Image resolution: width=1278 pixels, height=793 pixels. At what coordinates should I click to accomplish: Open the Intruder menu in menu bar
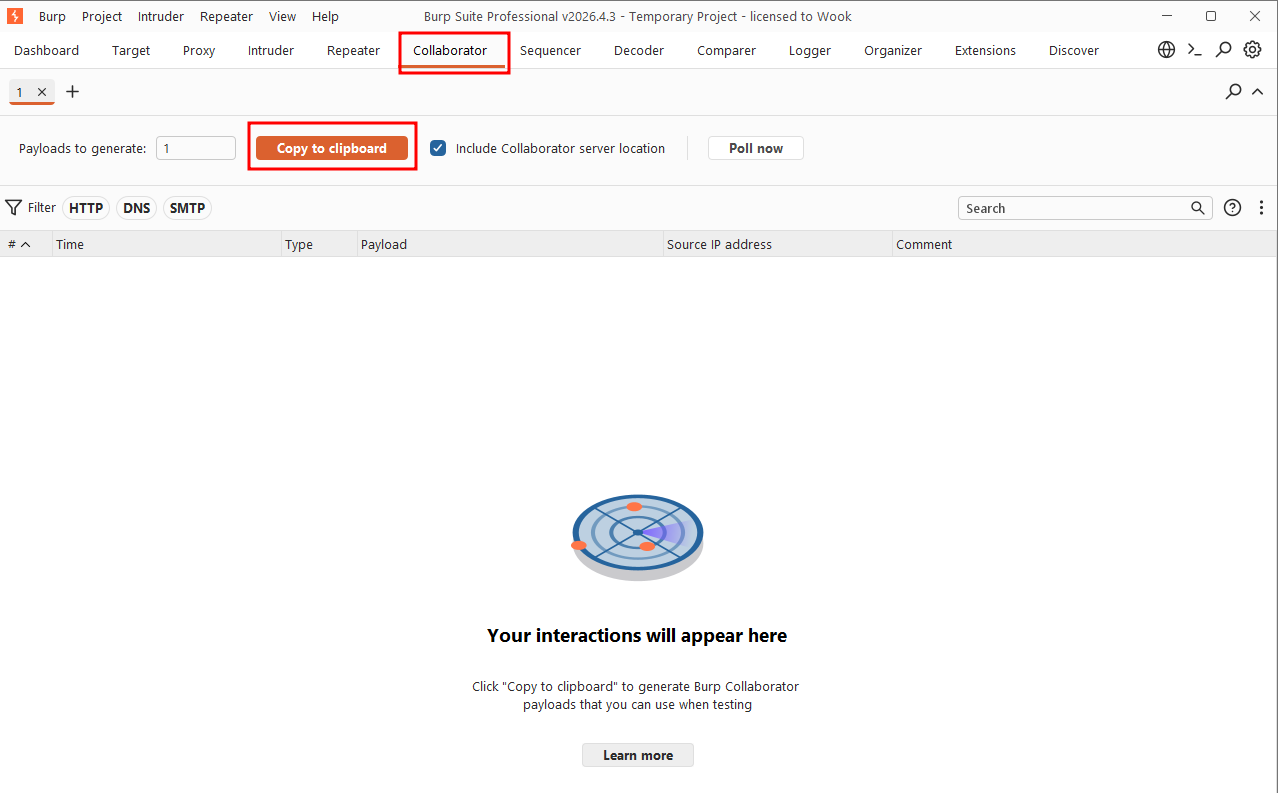pos(161,17)
